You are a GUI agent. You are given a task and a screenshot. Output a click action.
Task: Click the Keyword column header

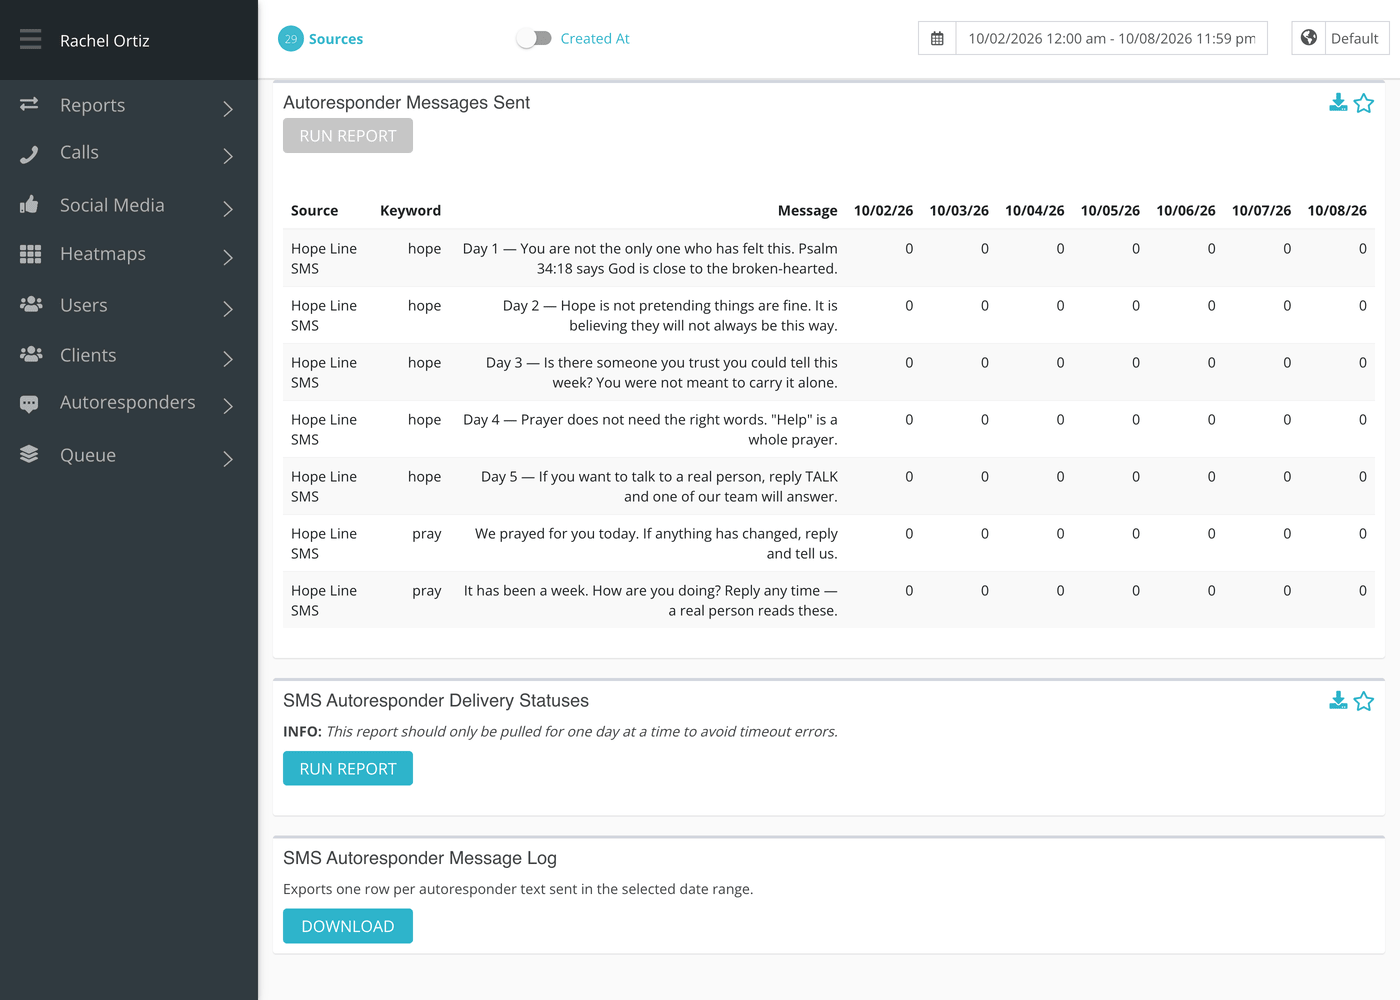point(410,211)
